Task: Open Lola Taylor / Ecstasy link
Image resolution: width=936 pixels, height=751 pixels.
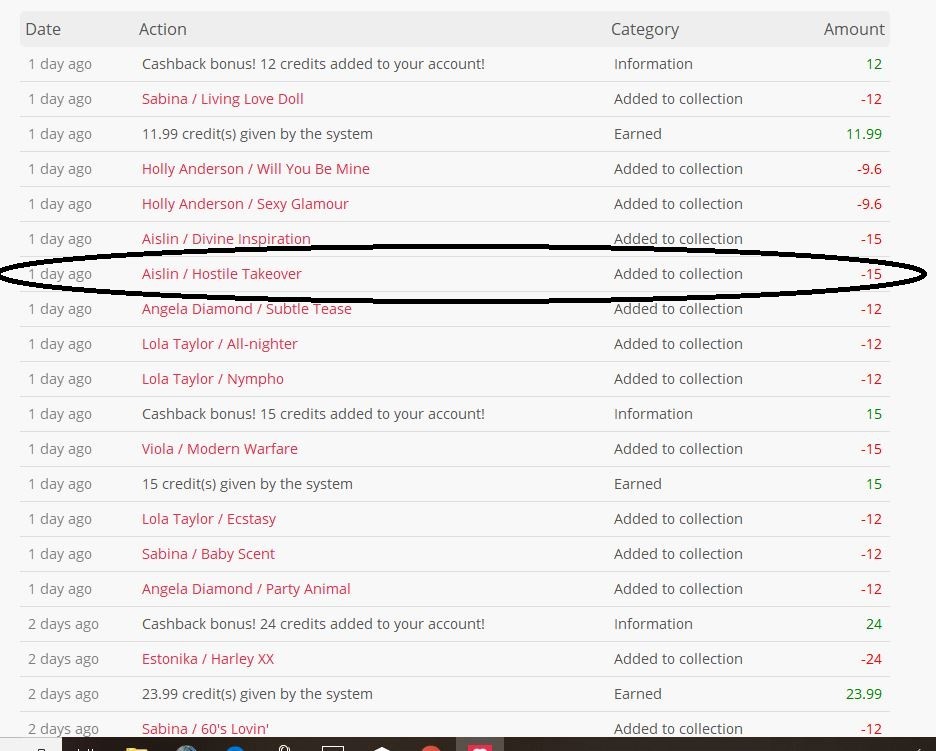Action: [209, 519]
